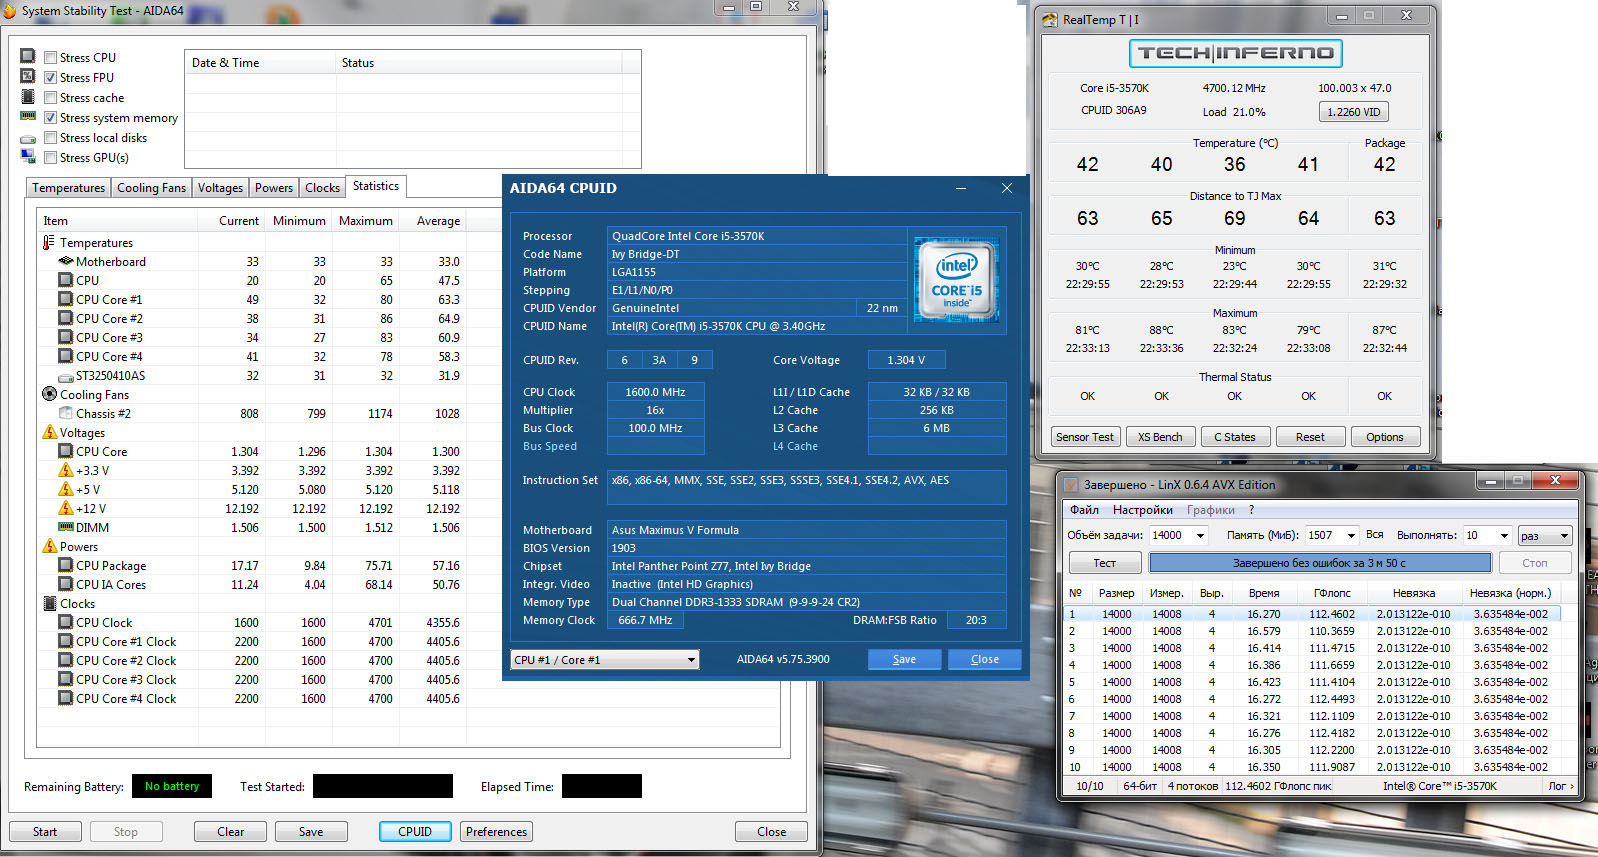Click the Motherboard icon in the statistics list
Image resolution: width=1598 pixels, height=857 pixels.
click(x=66, y=261)
